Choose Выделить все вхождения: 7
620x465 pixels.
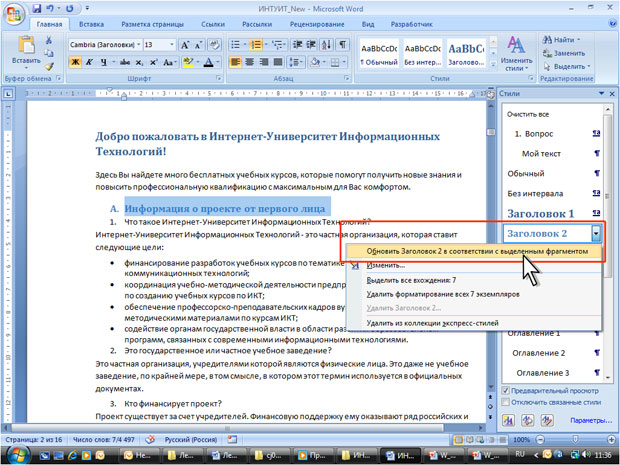[411, 280]
